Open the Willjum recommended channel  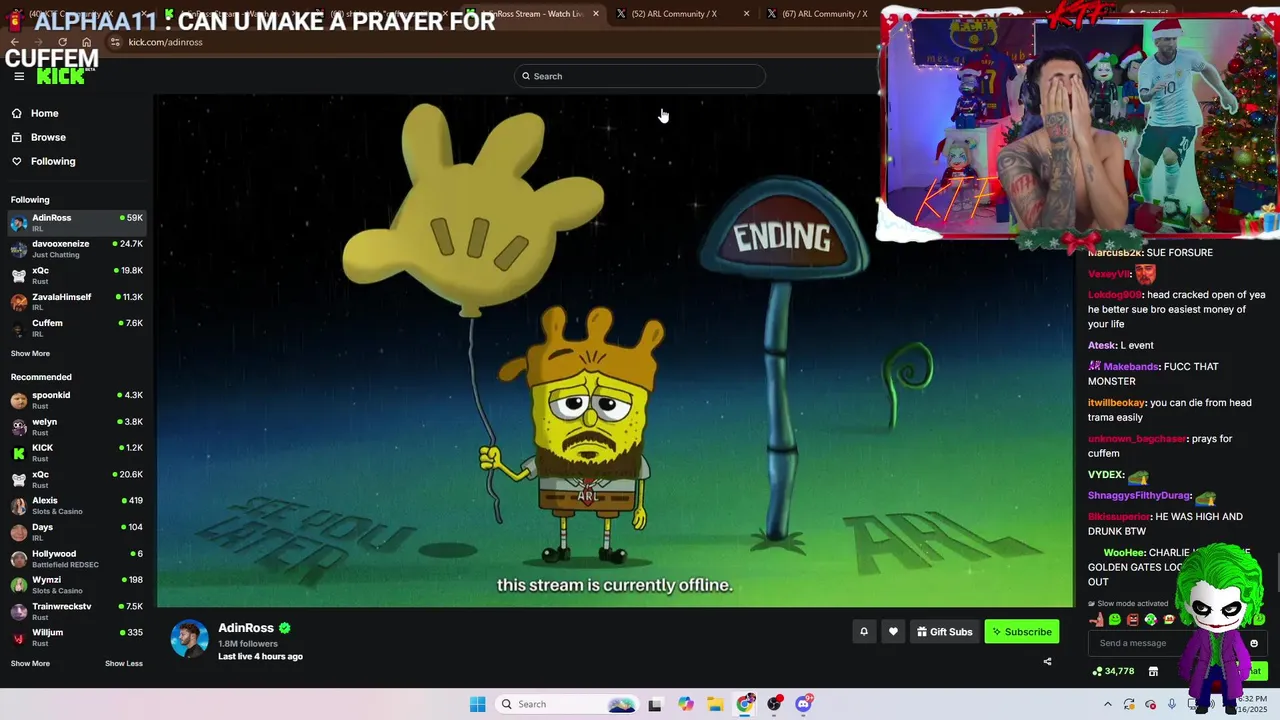point(77,637)
